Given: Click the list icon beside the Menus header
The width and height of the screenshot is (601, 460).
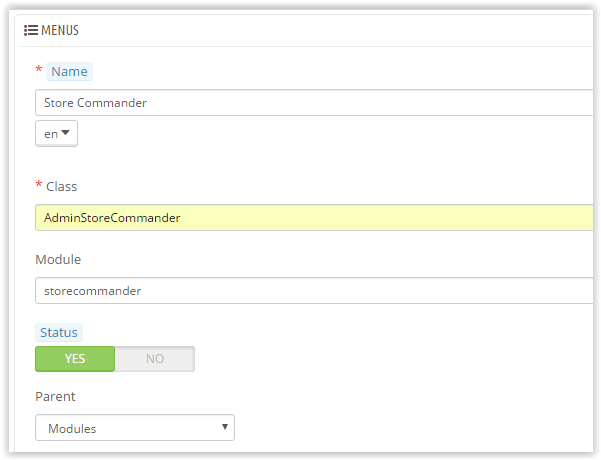Looking at the screenshot, I should [31, 30].
